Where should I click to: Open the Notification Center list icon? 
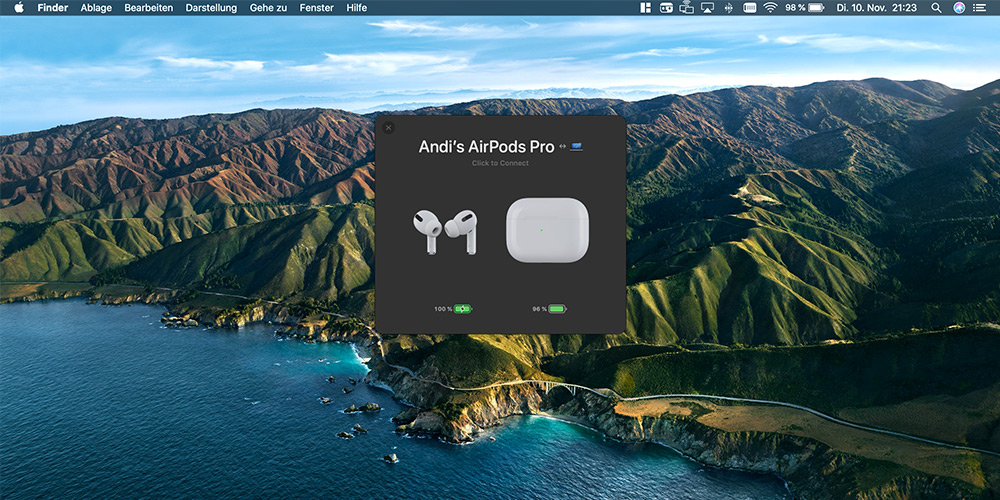click(x=979, y=8)
